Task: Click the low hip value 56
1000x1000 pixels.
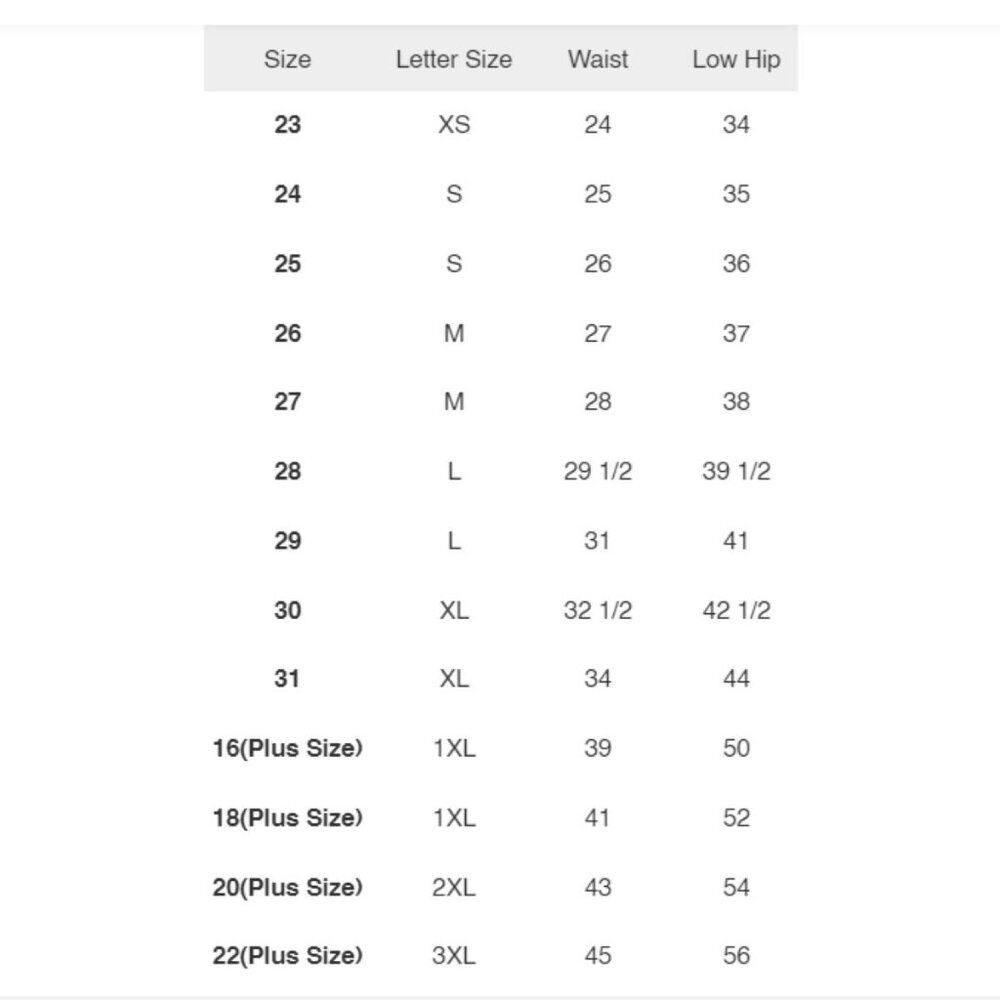Action: pyautogui.click(x=736, y=955)
